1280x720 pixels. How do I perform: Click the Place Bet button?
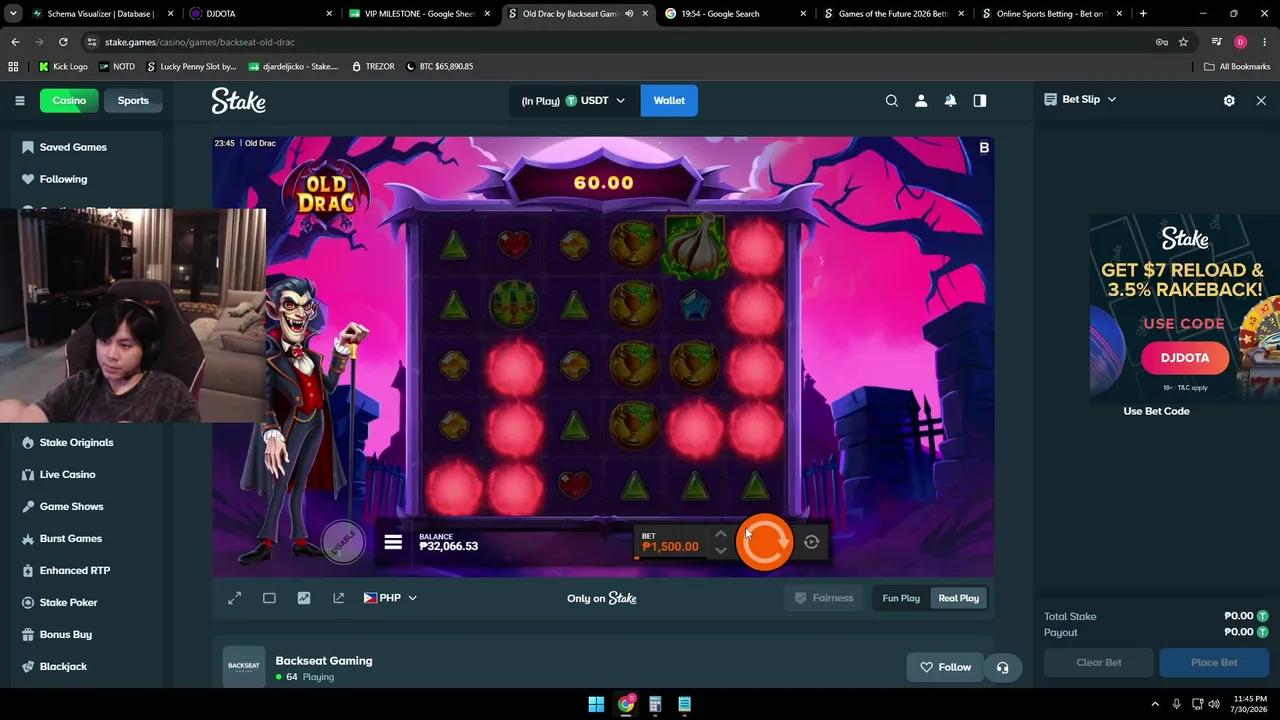pos(1214,662)
